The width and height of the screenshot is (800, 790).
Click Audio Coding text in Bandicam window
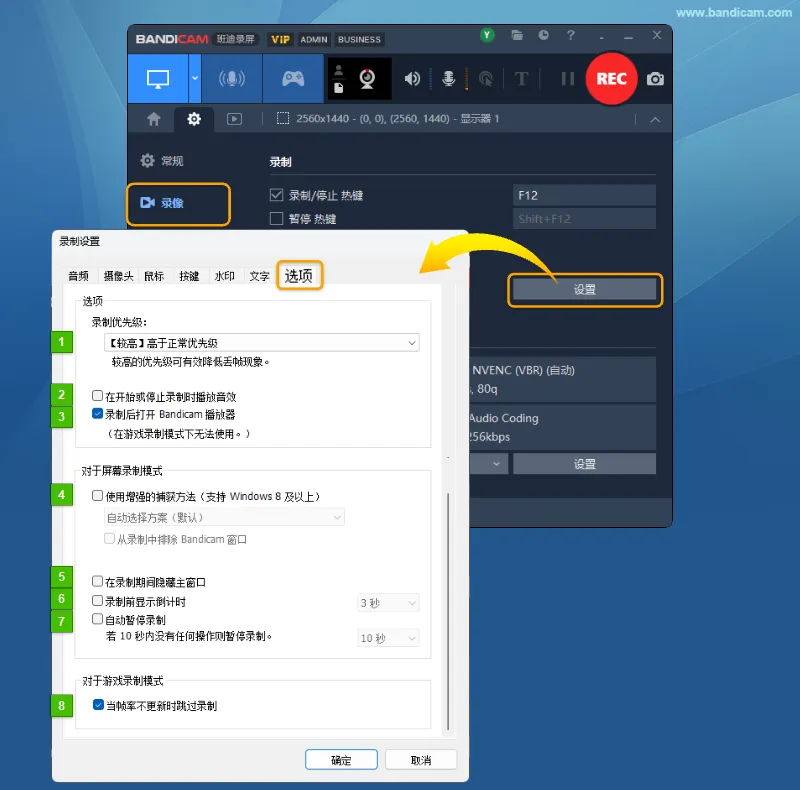click(x=504, y=418)
